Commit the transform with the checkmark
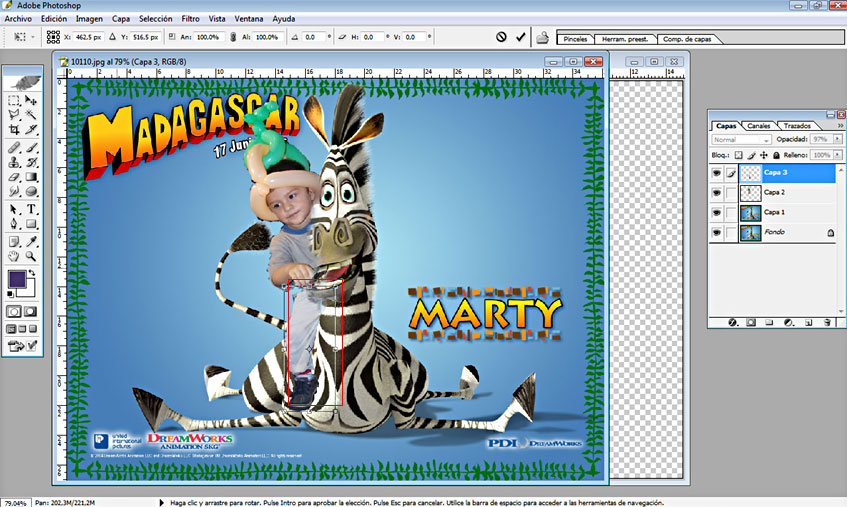The width and height of the screenshot is (847, 507). click(521, 37)
